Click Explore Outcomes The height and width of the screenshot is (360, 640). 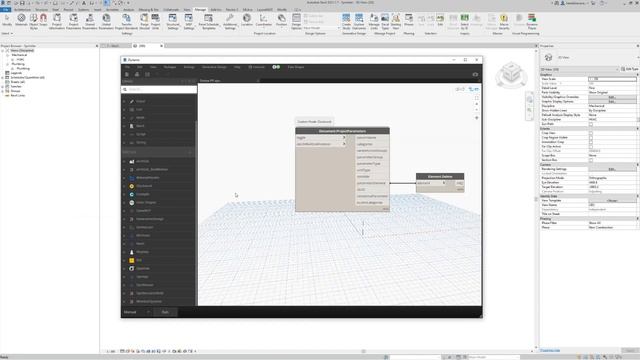(x=359, y=21)
